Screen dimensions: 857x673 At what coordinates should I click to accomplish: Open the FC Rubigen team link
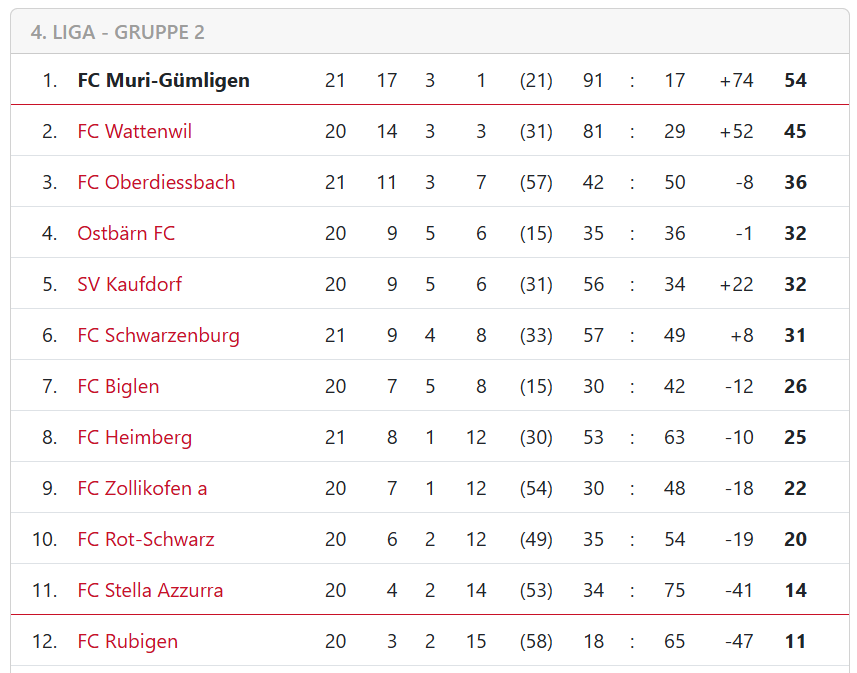[128, 641]
